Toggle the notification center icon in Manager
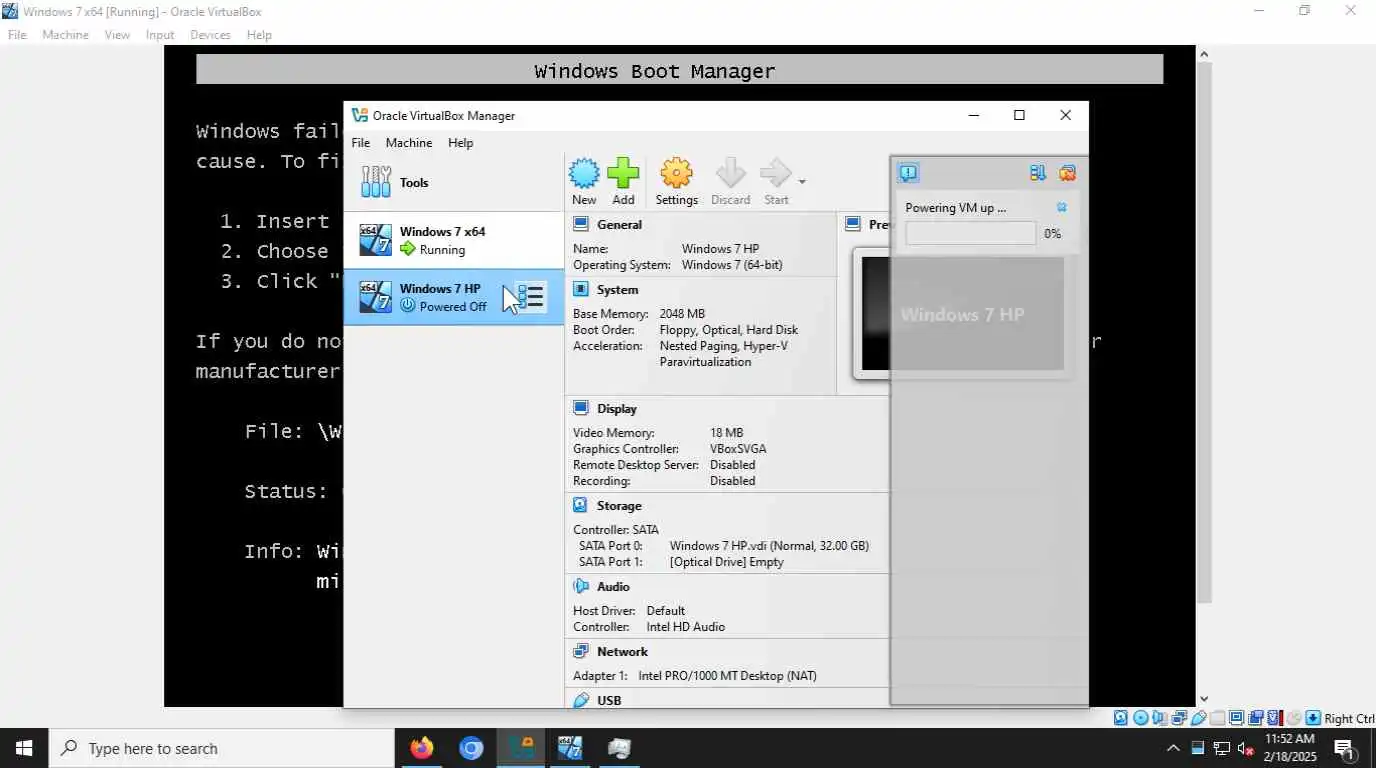The width and height of the screenshot is (1376, 768). (x=908, y=173)
